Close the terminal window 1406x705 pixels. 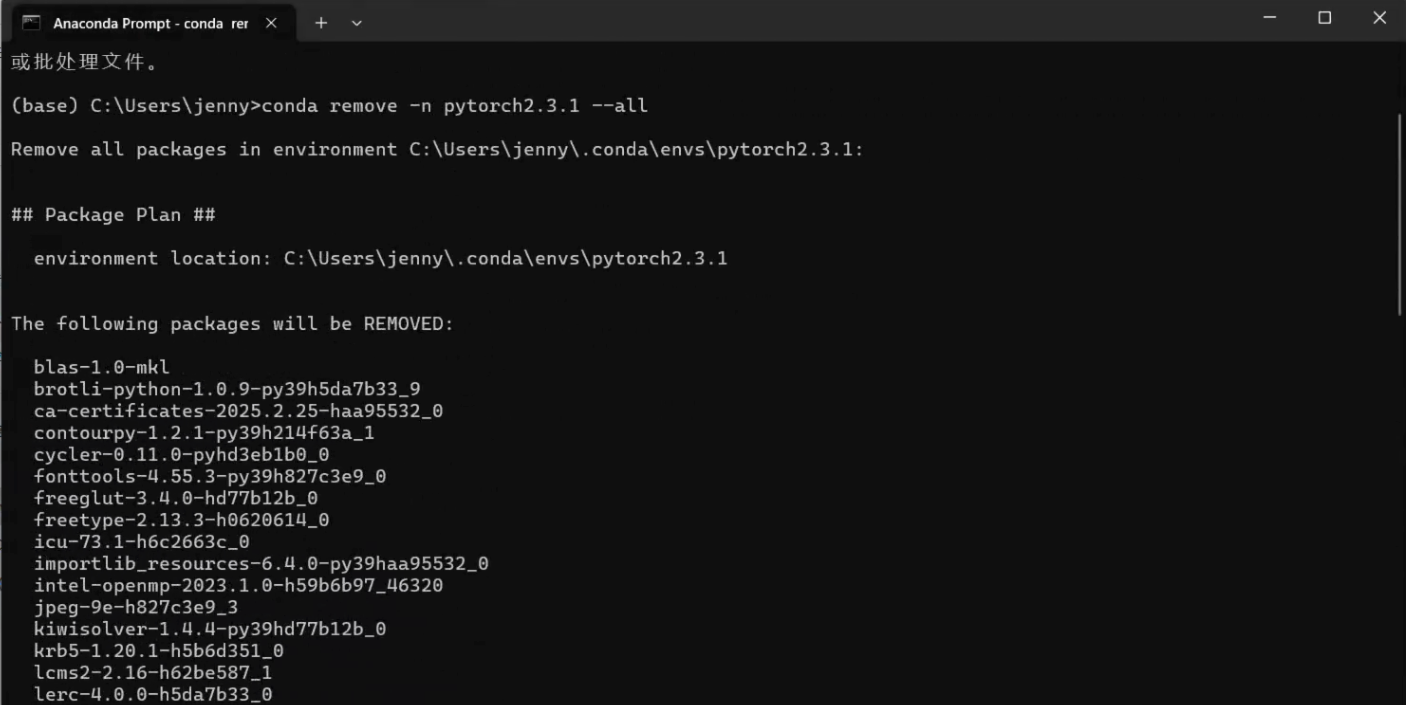coord(1379,18)
